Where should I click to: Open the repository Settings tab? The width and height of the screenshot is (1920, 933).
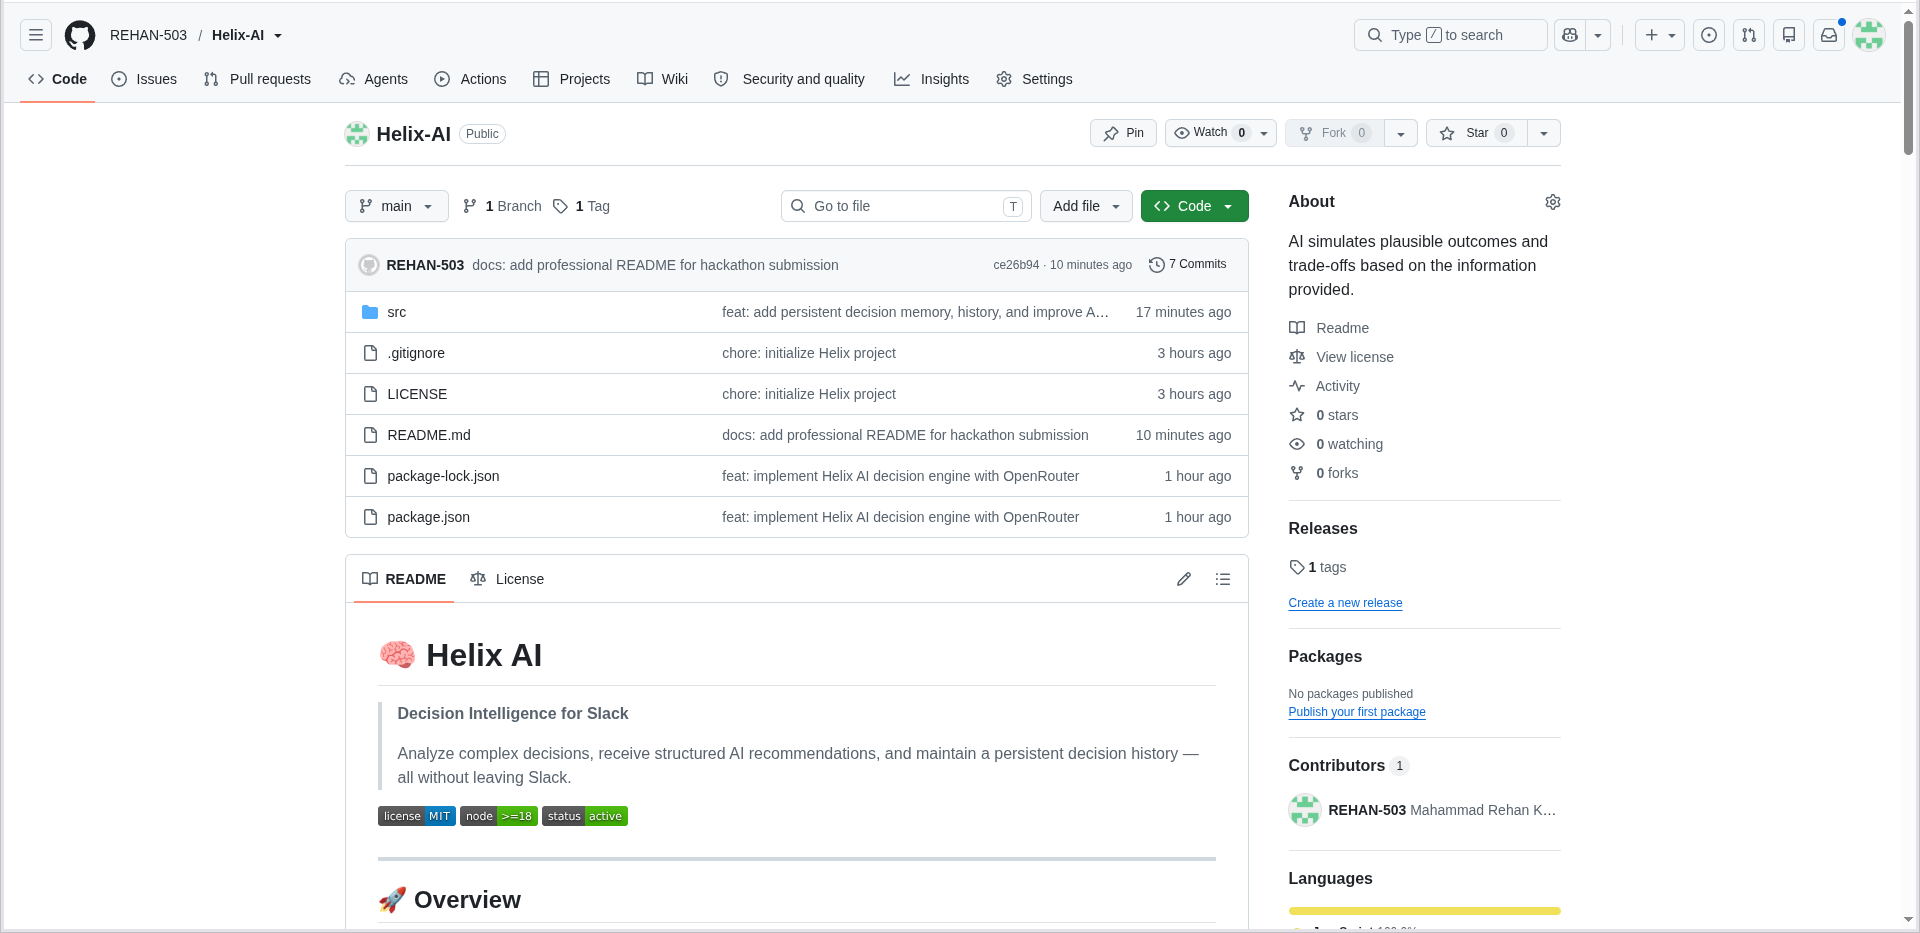[1034, 79]
